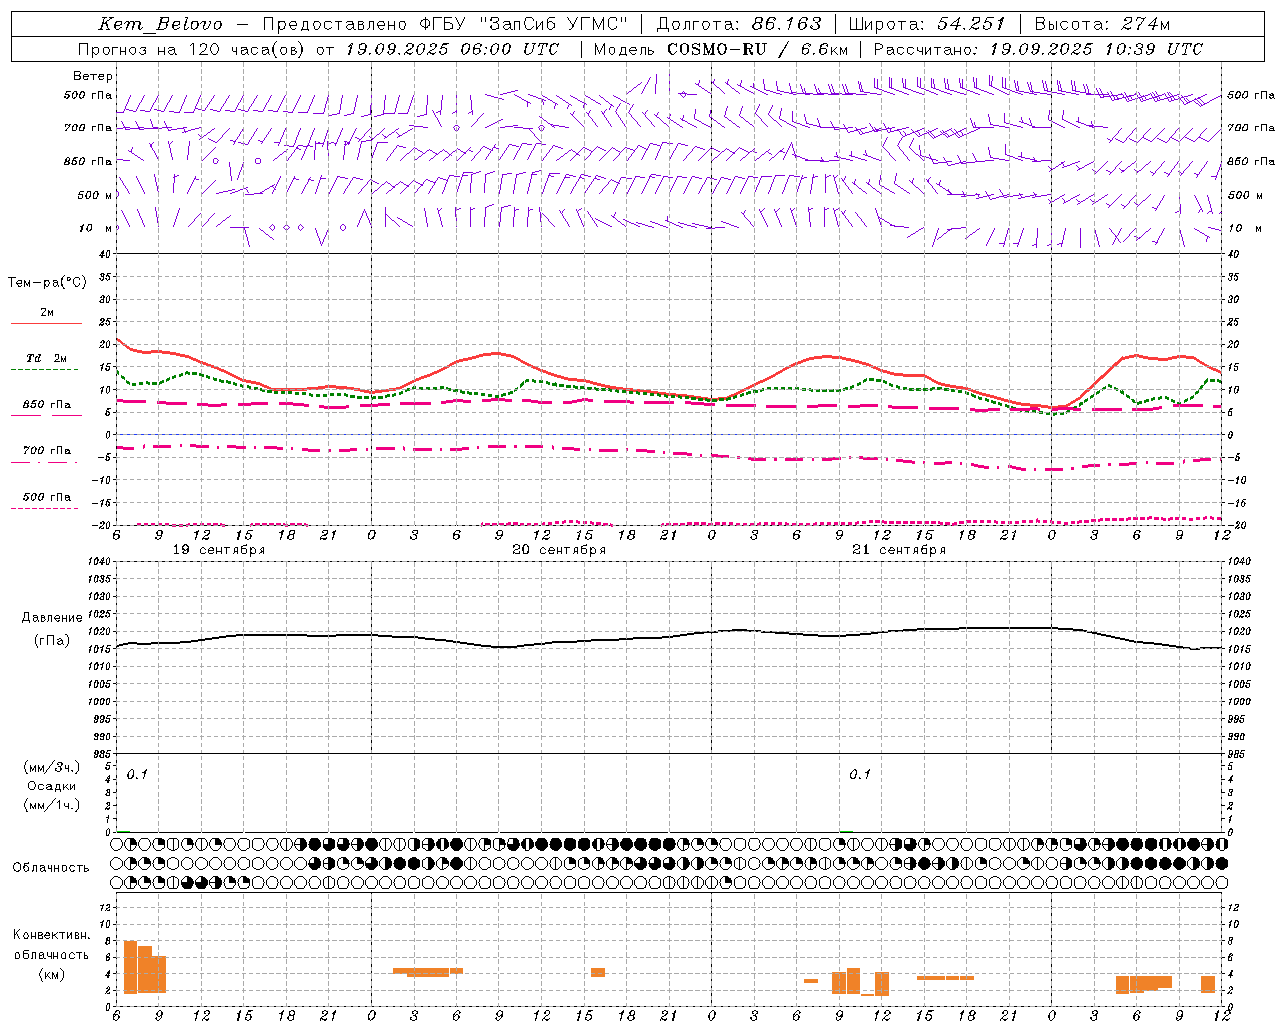Click the 21 сентября date label
The width and height of the screenshot is (1280, 1024).
(x=899, y=550)
